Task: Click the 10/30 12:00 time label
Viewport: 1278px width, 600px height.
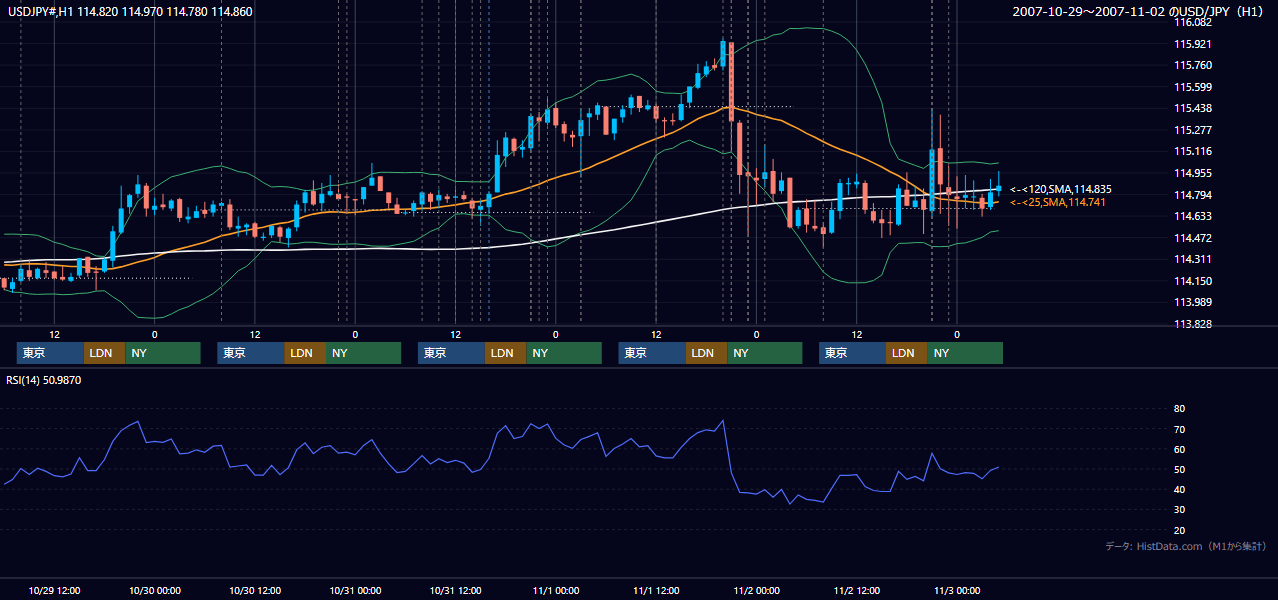Action: tap(255, 590)
